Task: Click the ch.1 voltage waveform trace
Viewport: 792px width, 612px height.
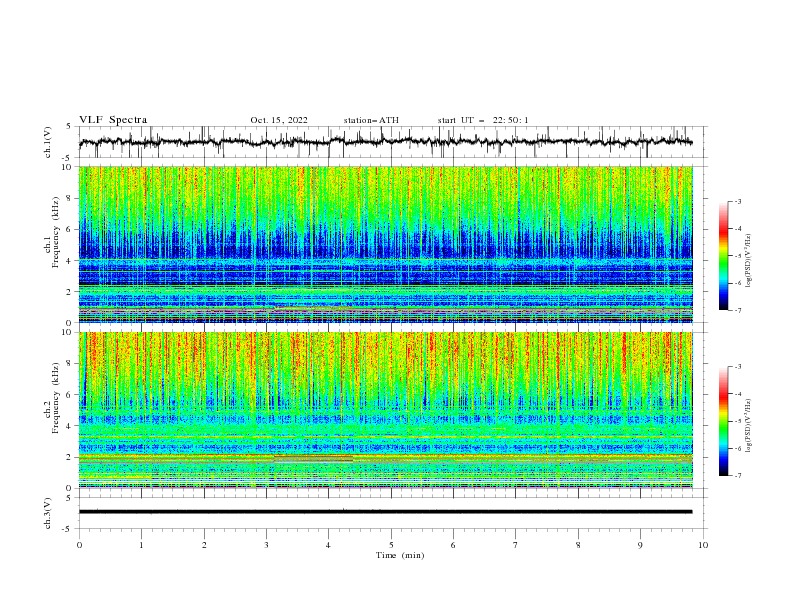Action: (x=385, y=142)
